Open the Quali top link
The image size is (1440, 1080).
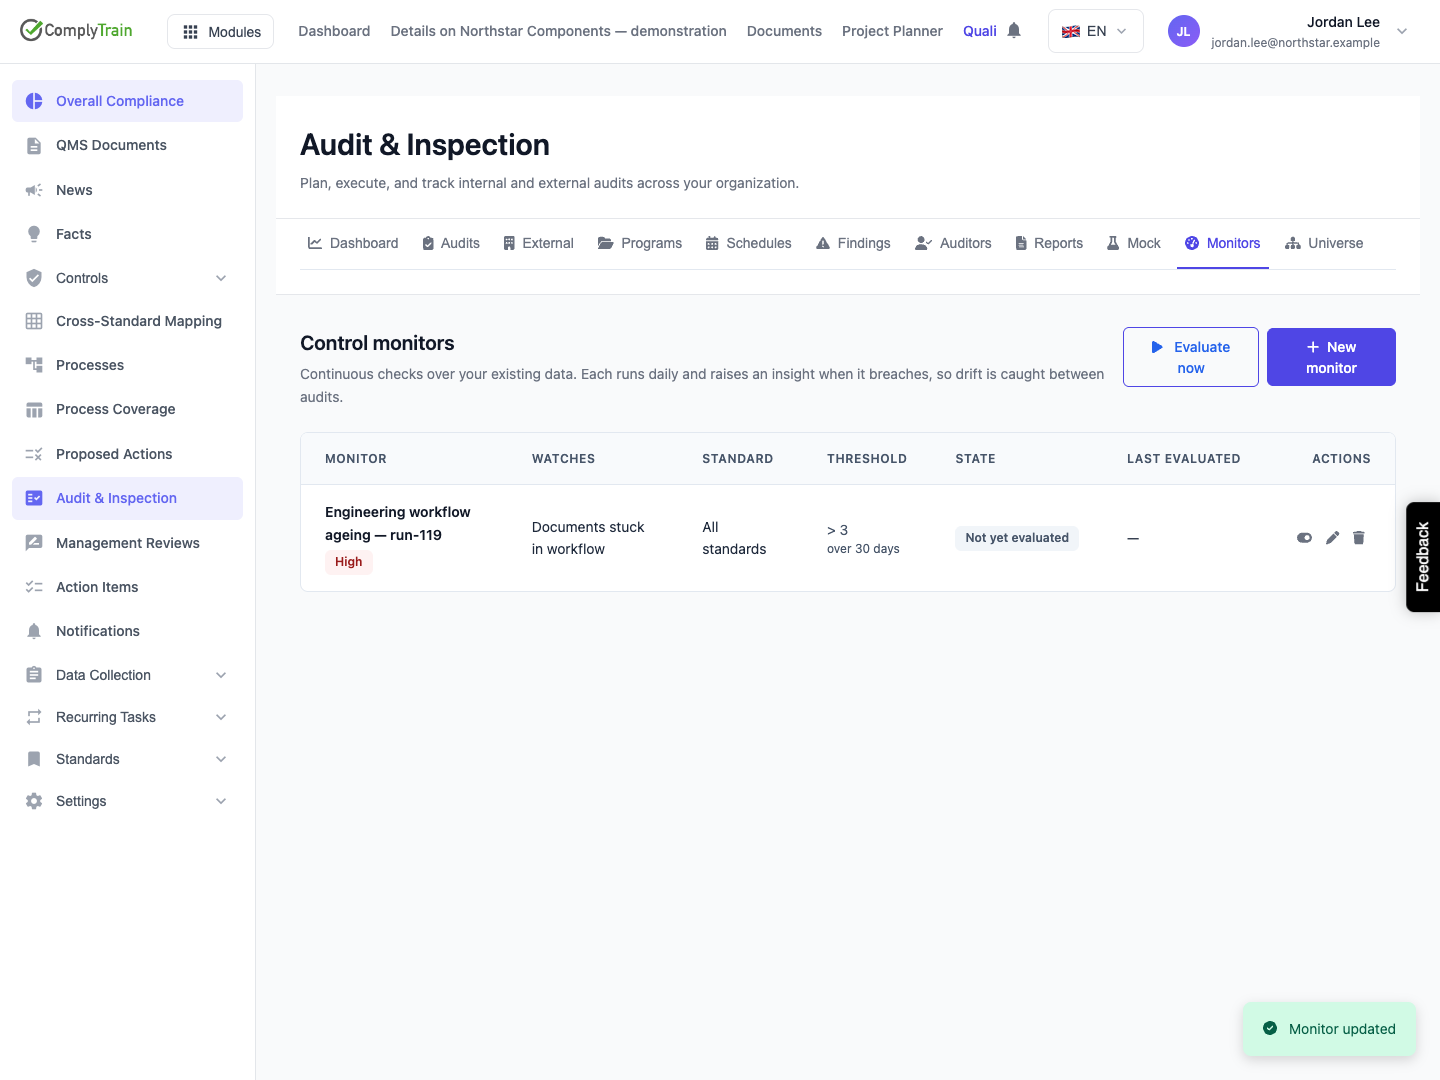point(980,31)
